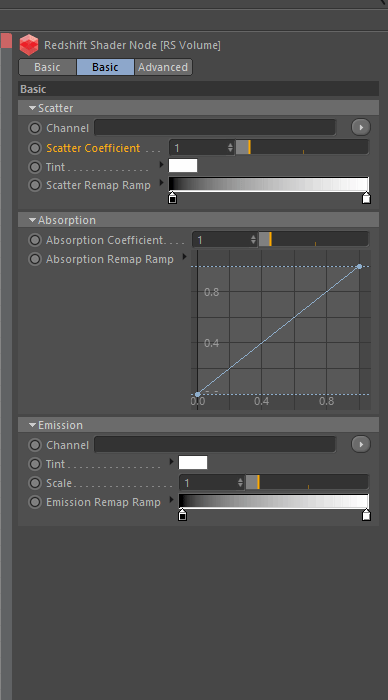Toggle animation dot for Scatter Coefficient
388x700 pixels.
click(x=35, y=148)
